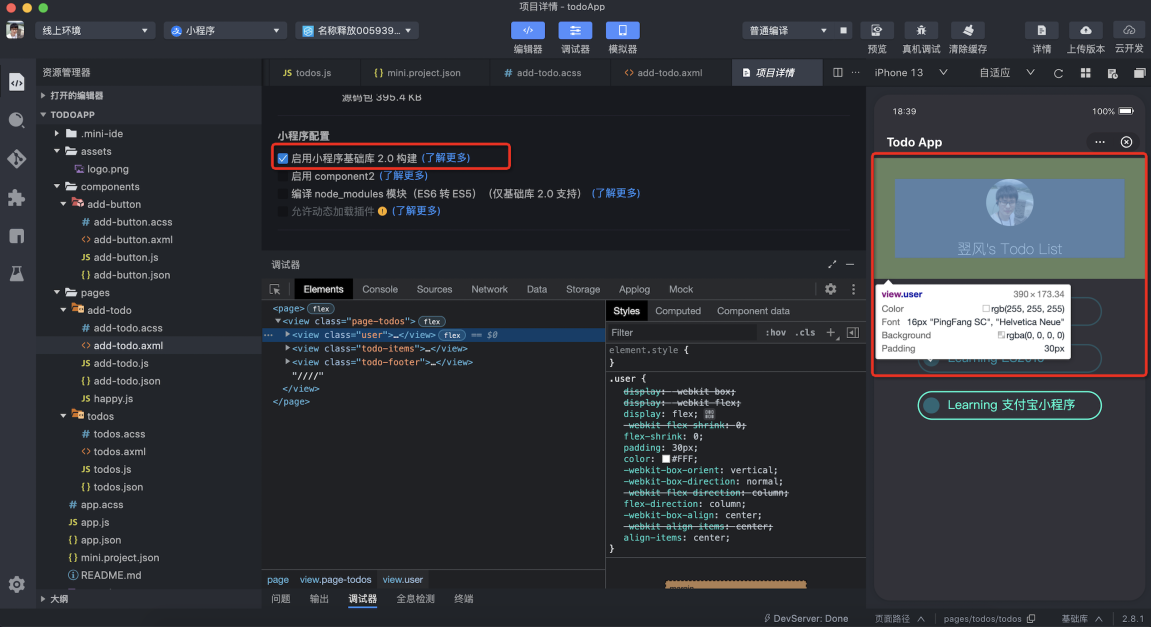Viewport: 1151px width, 627px height.
Task: Open the debugger's vertical three-dot menu
Action: click(x=853, y=289)
